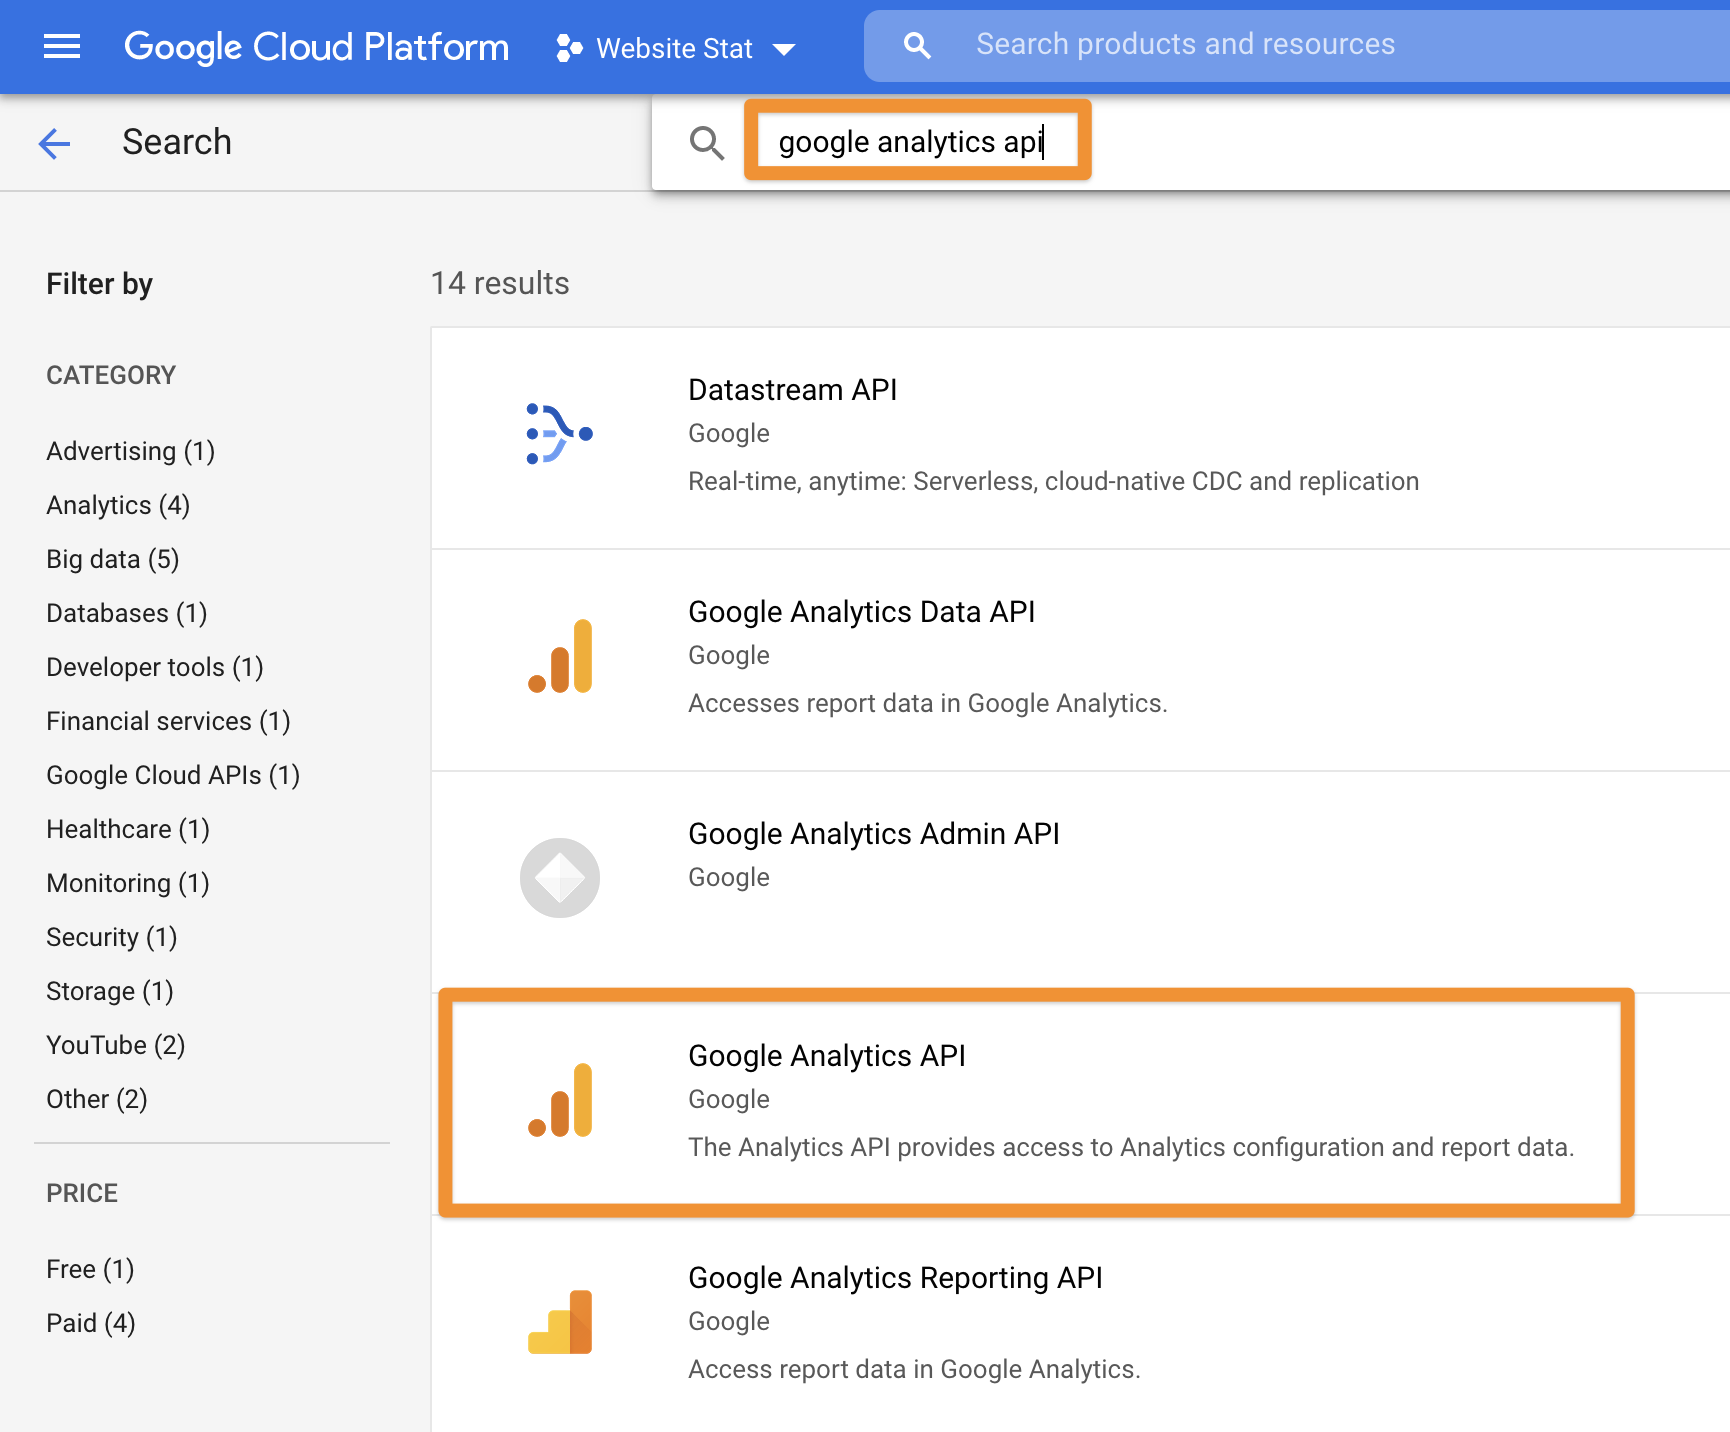This screenshot has height=1432, width=1730.
Task: Click the Google Analytics Reporting API icon
Action: coord(560,1322)
